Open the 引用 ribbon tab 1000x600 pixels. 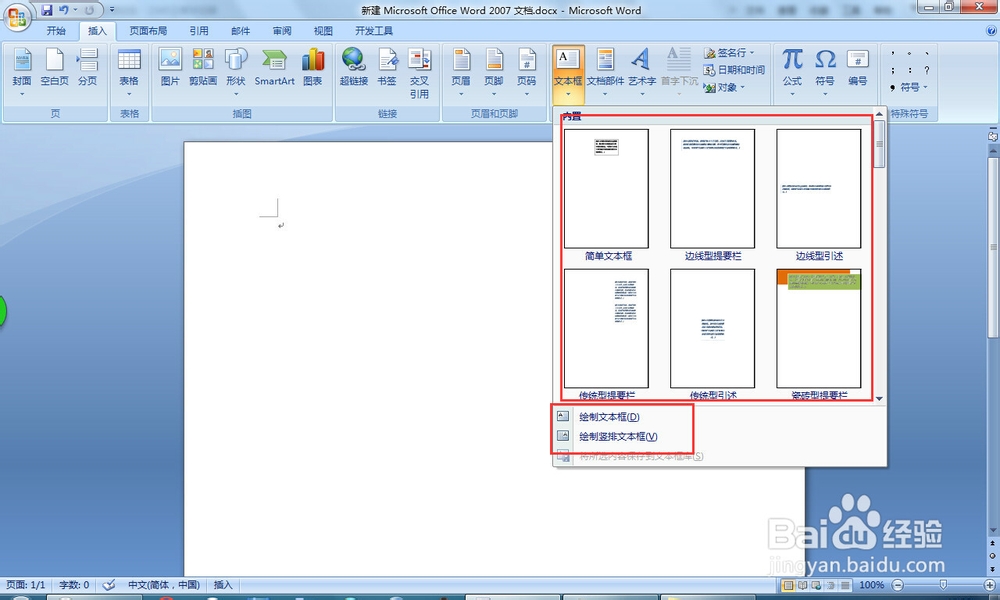(199, 31)
